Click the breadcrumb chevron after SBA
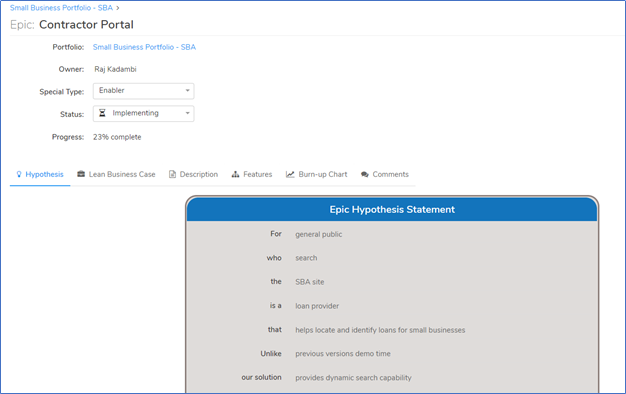This screenshot has height=394, width=626. 118,8
